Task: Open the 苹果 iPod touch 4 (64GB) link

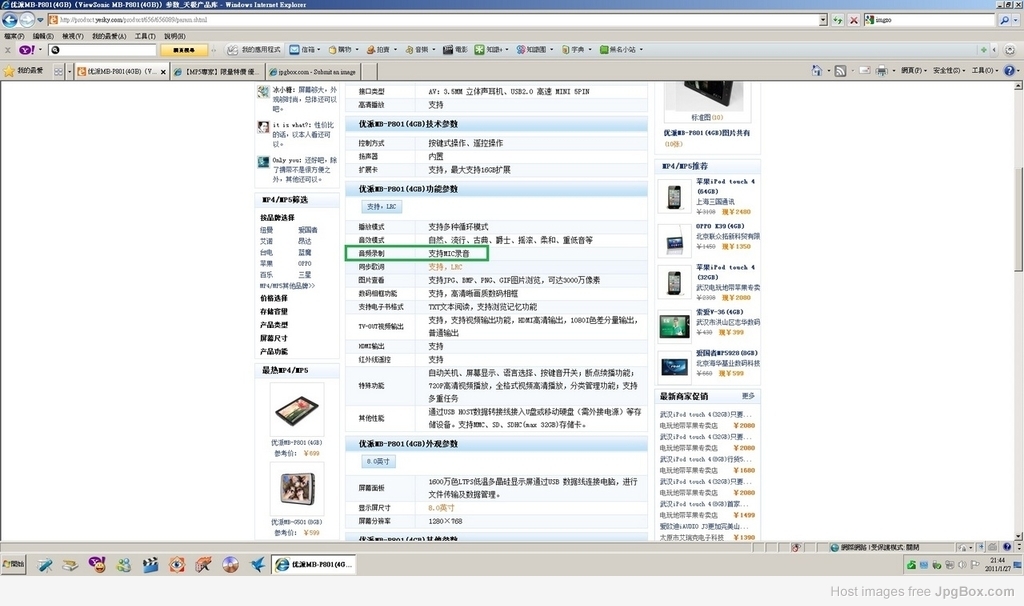Action: click(725, 186)
